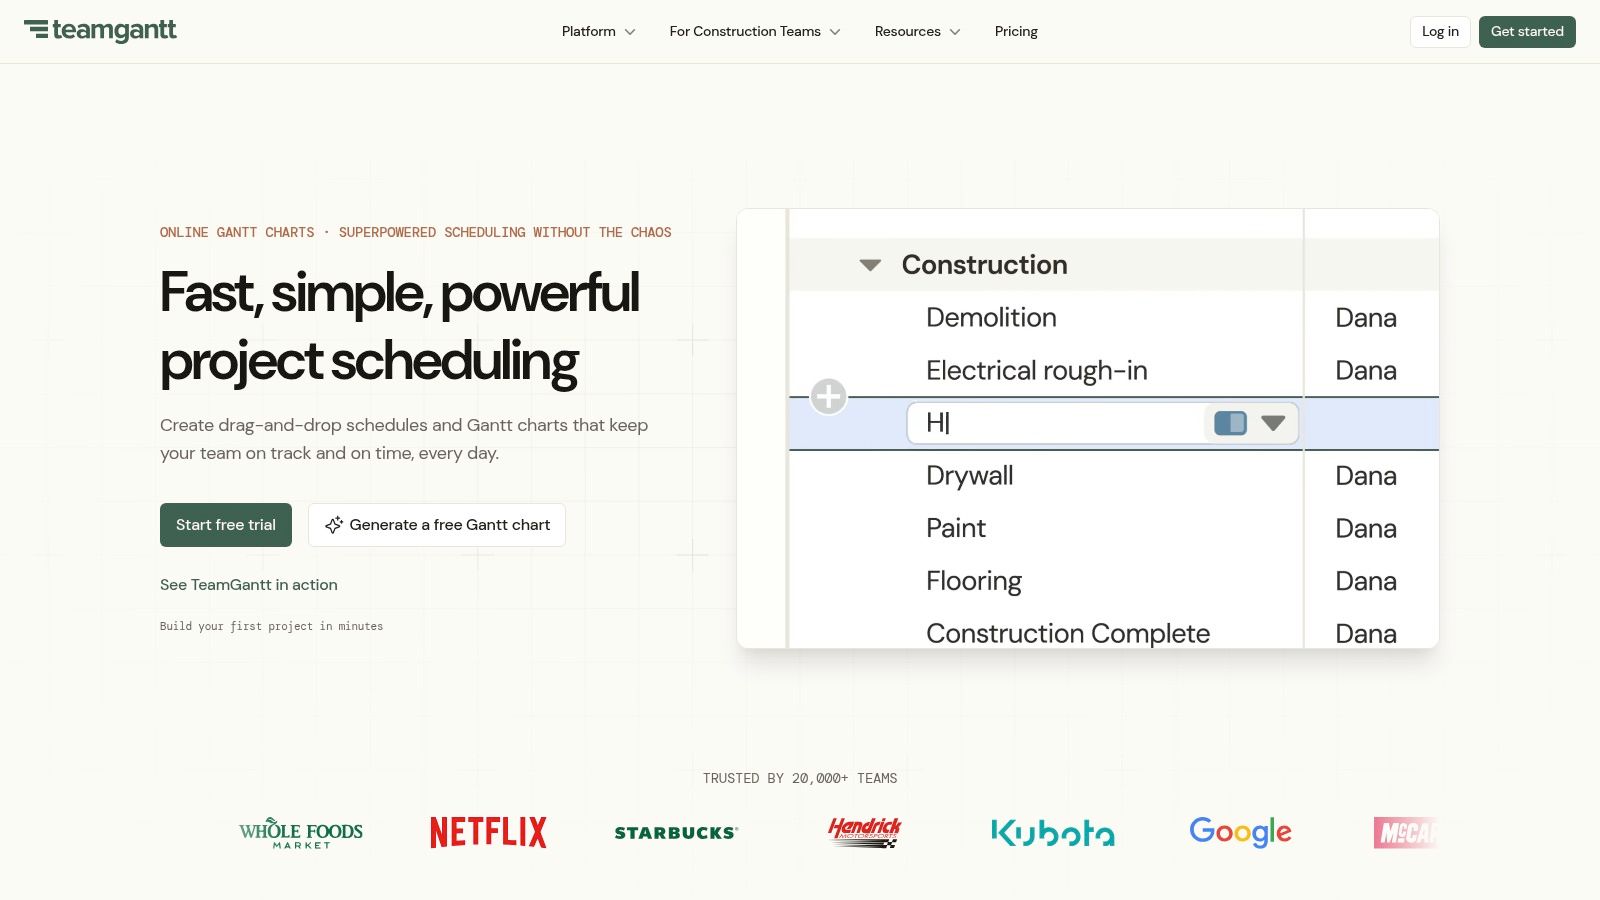Open For Construction Teams menu
This screenshot has width=1600, height=900.
(755, 32)
